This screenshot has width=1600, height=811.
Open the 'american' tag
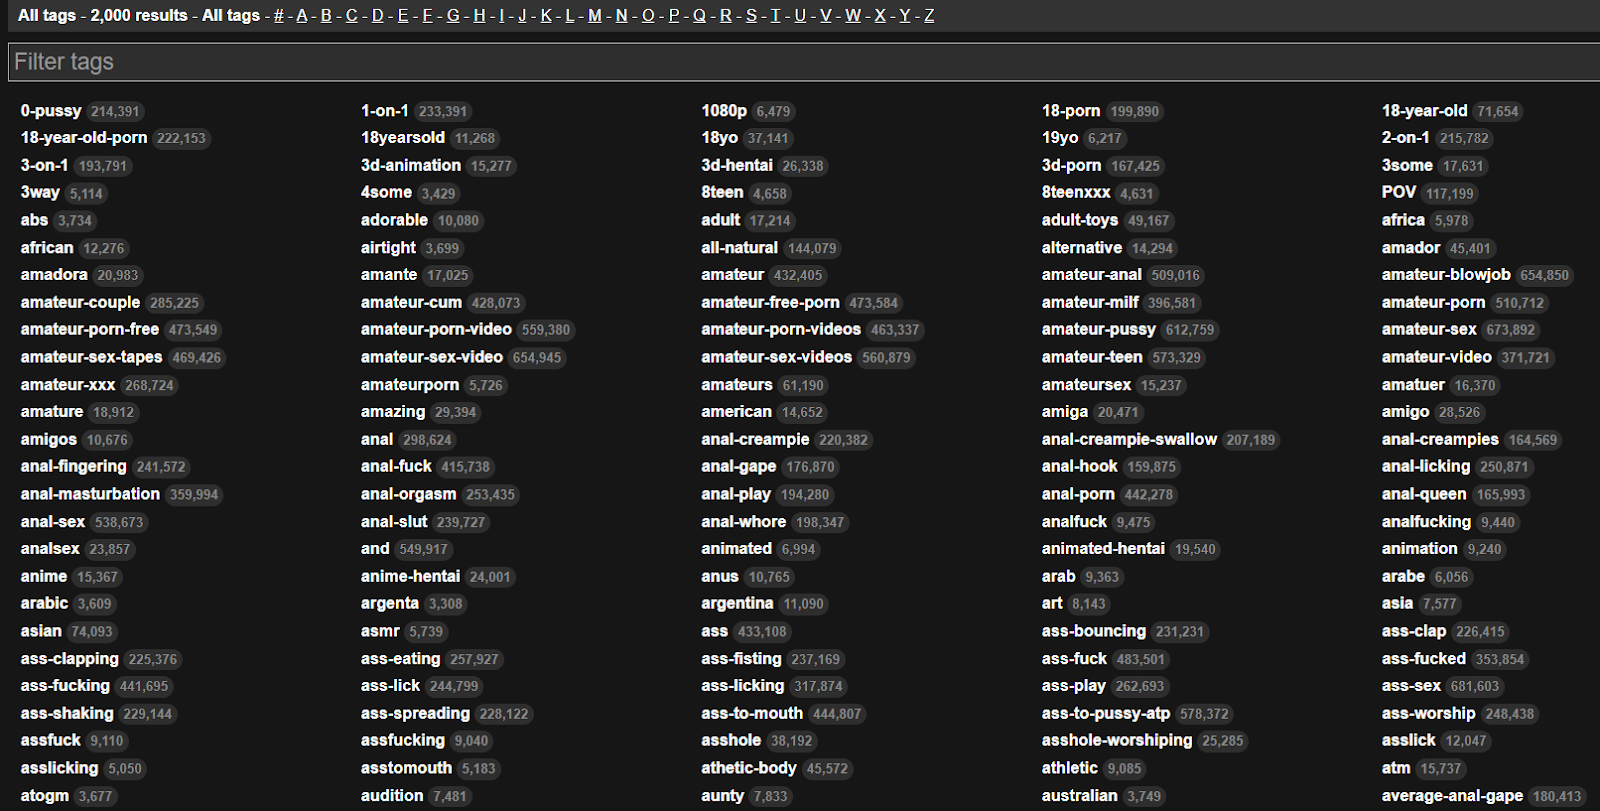[736, 412]
